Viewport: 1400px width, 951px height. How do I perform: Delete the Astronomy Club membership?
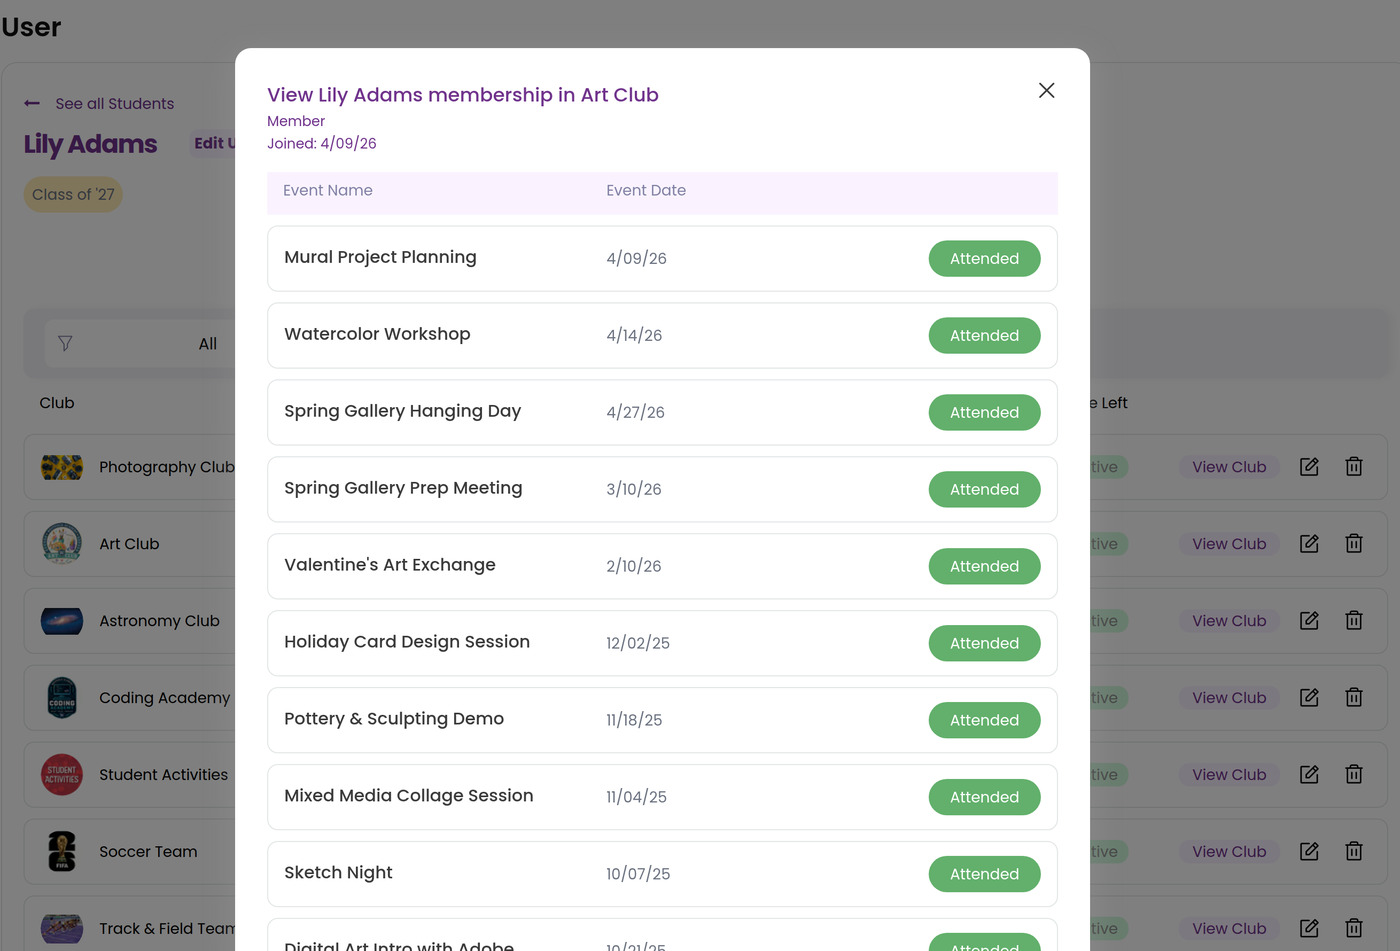pos(1354,620)
